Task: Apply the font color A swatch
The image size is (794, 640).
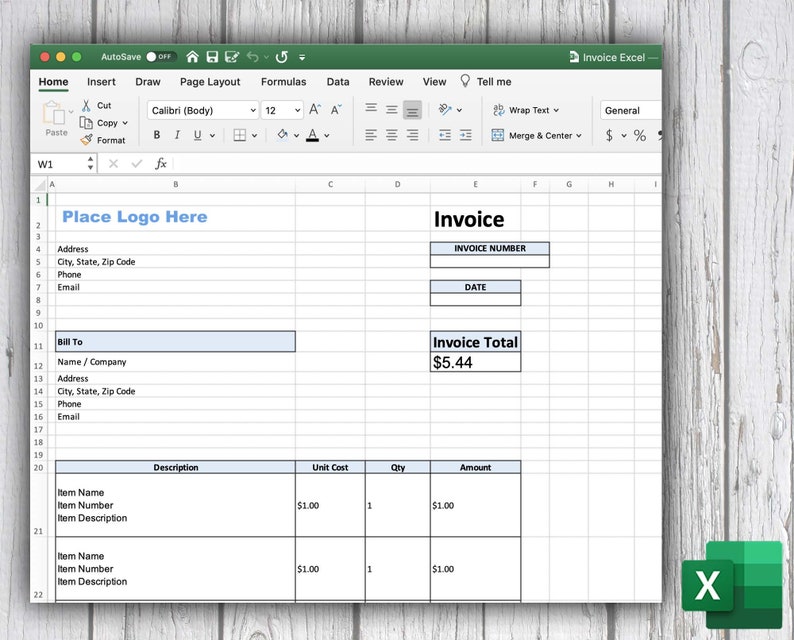Action: (313, 135)
